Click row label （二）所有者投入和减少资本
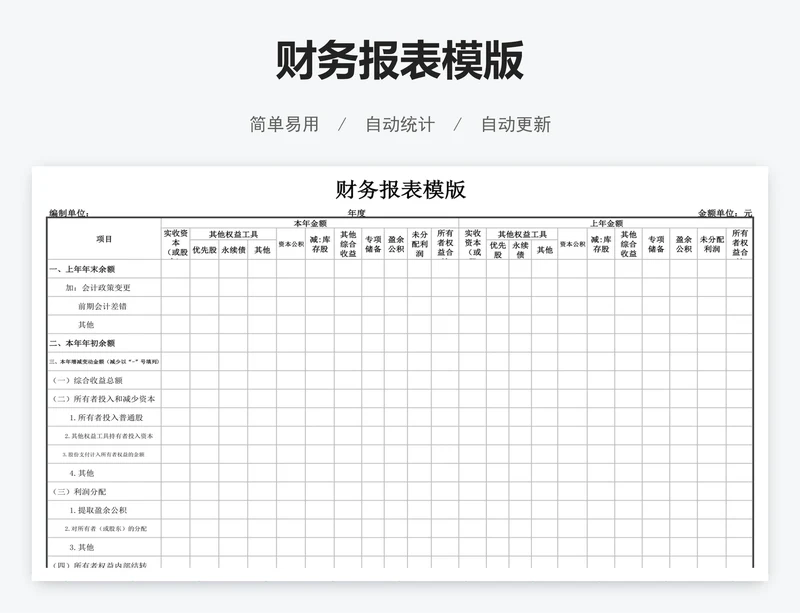Image resolution: width=800 pixels, height=613 pixels. tap(103, 399)
